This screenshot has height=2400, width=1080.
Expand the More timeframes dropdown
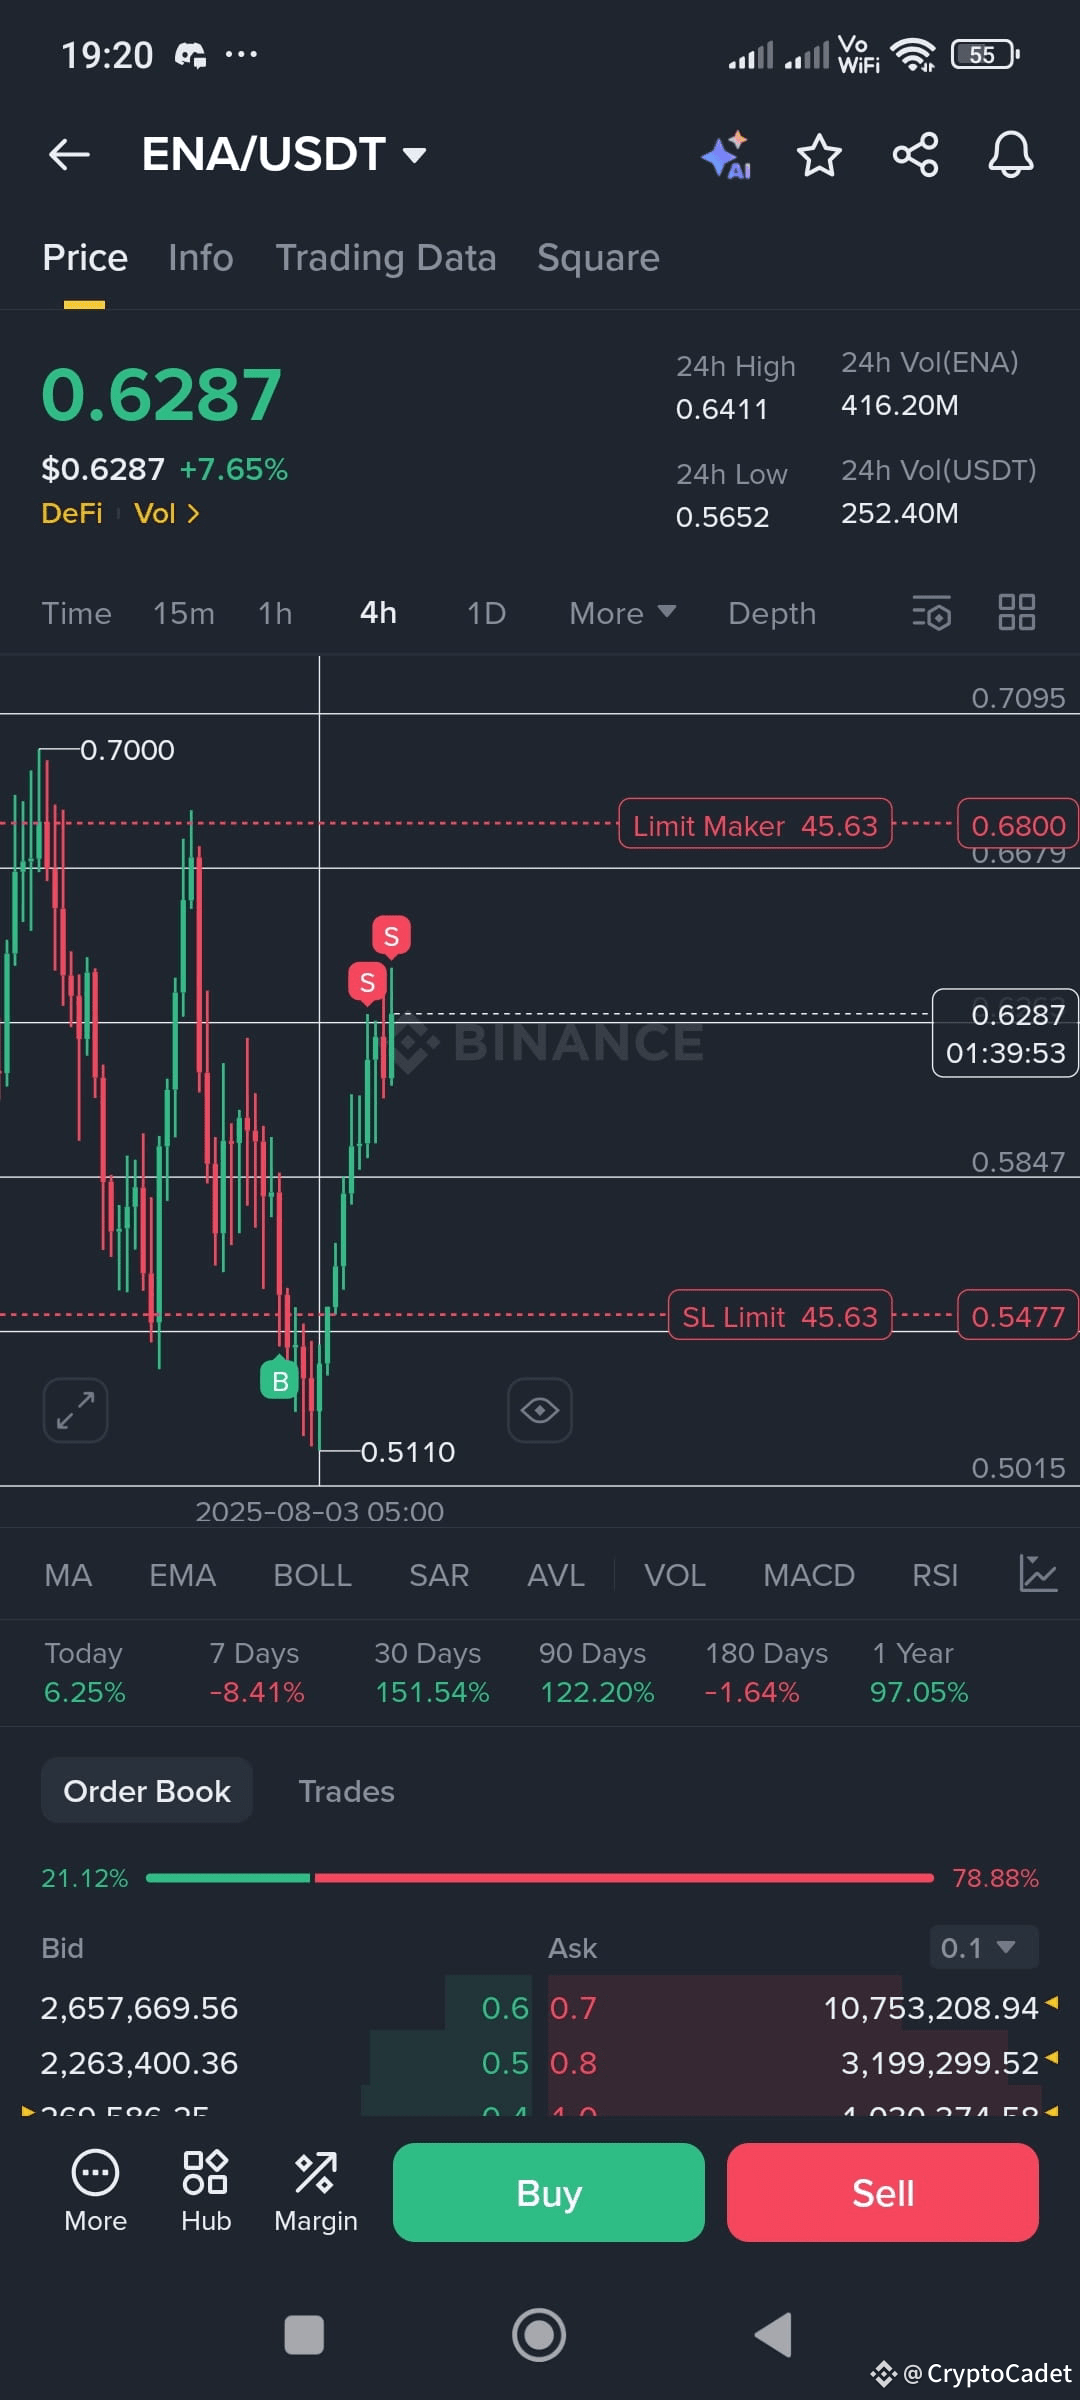click(x=622, y=613)
